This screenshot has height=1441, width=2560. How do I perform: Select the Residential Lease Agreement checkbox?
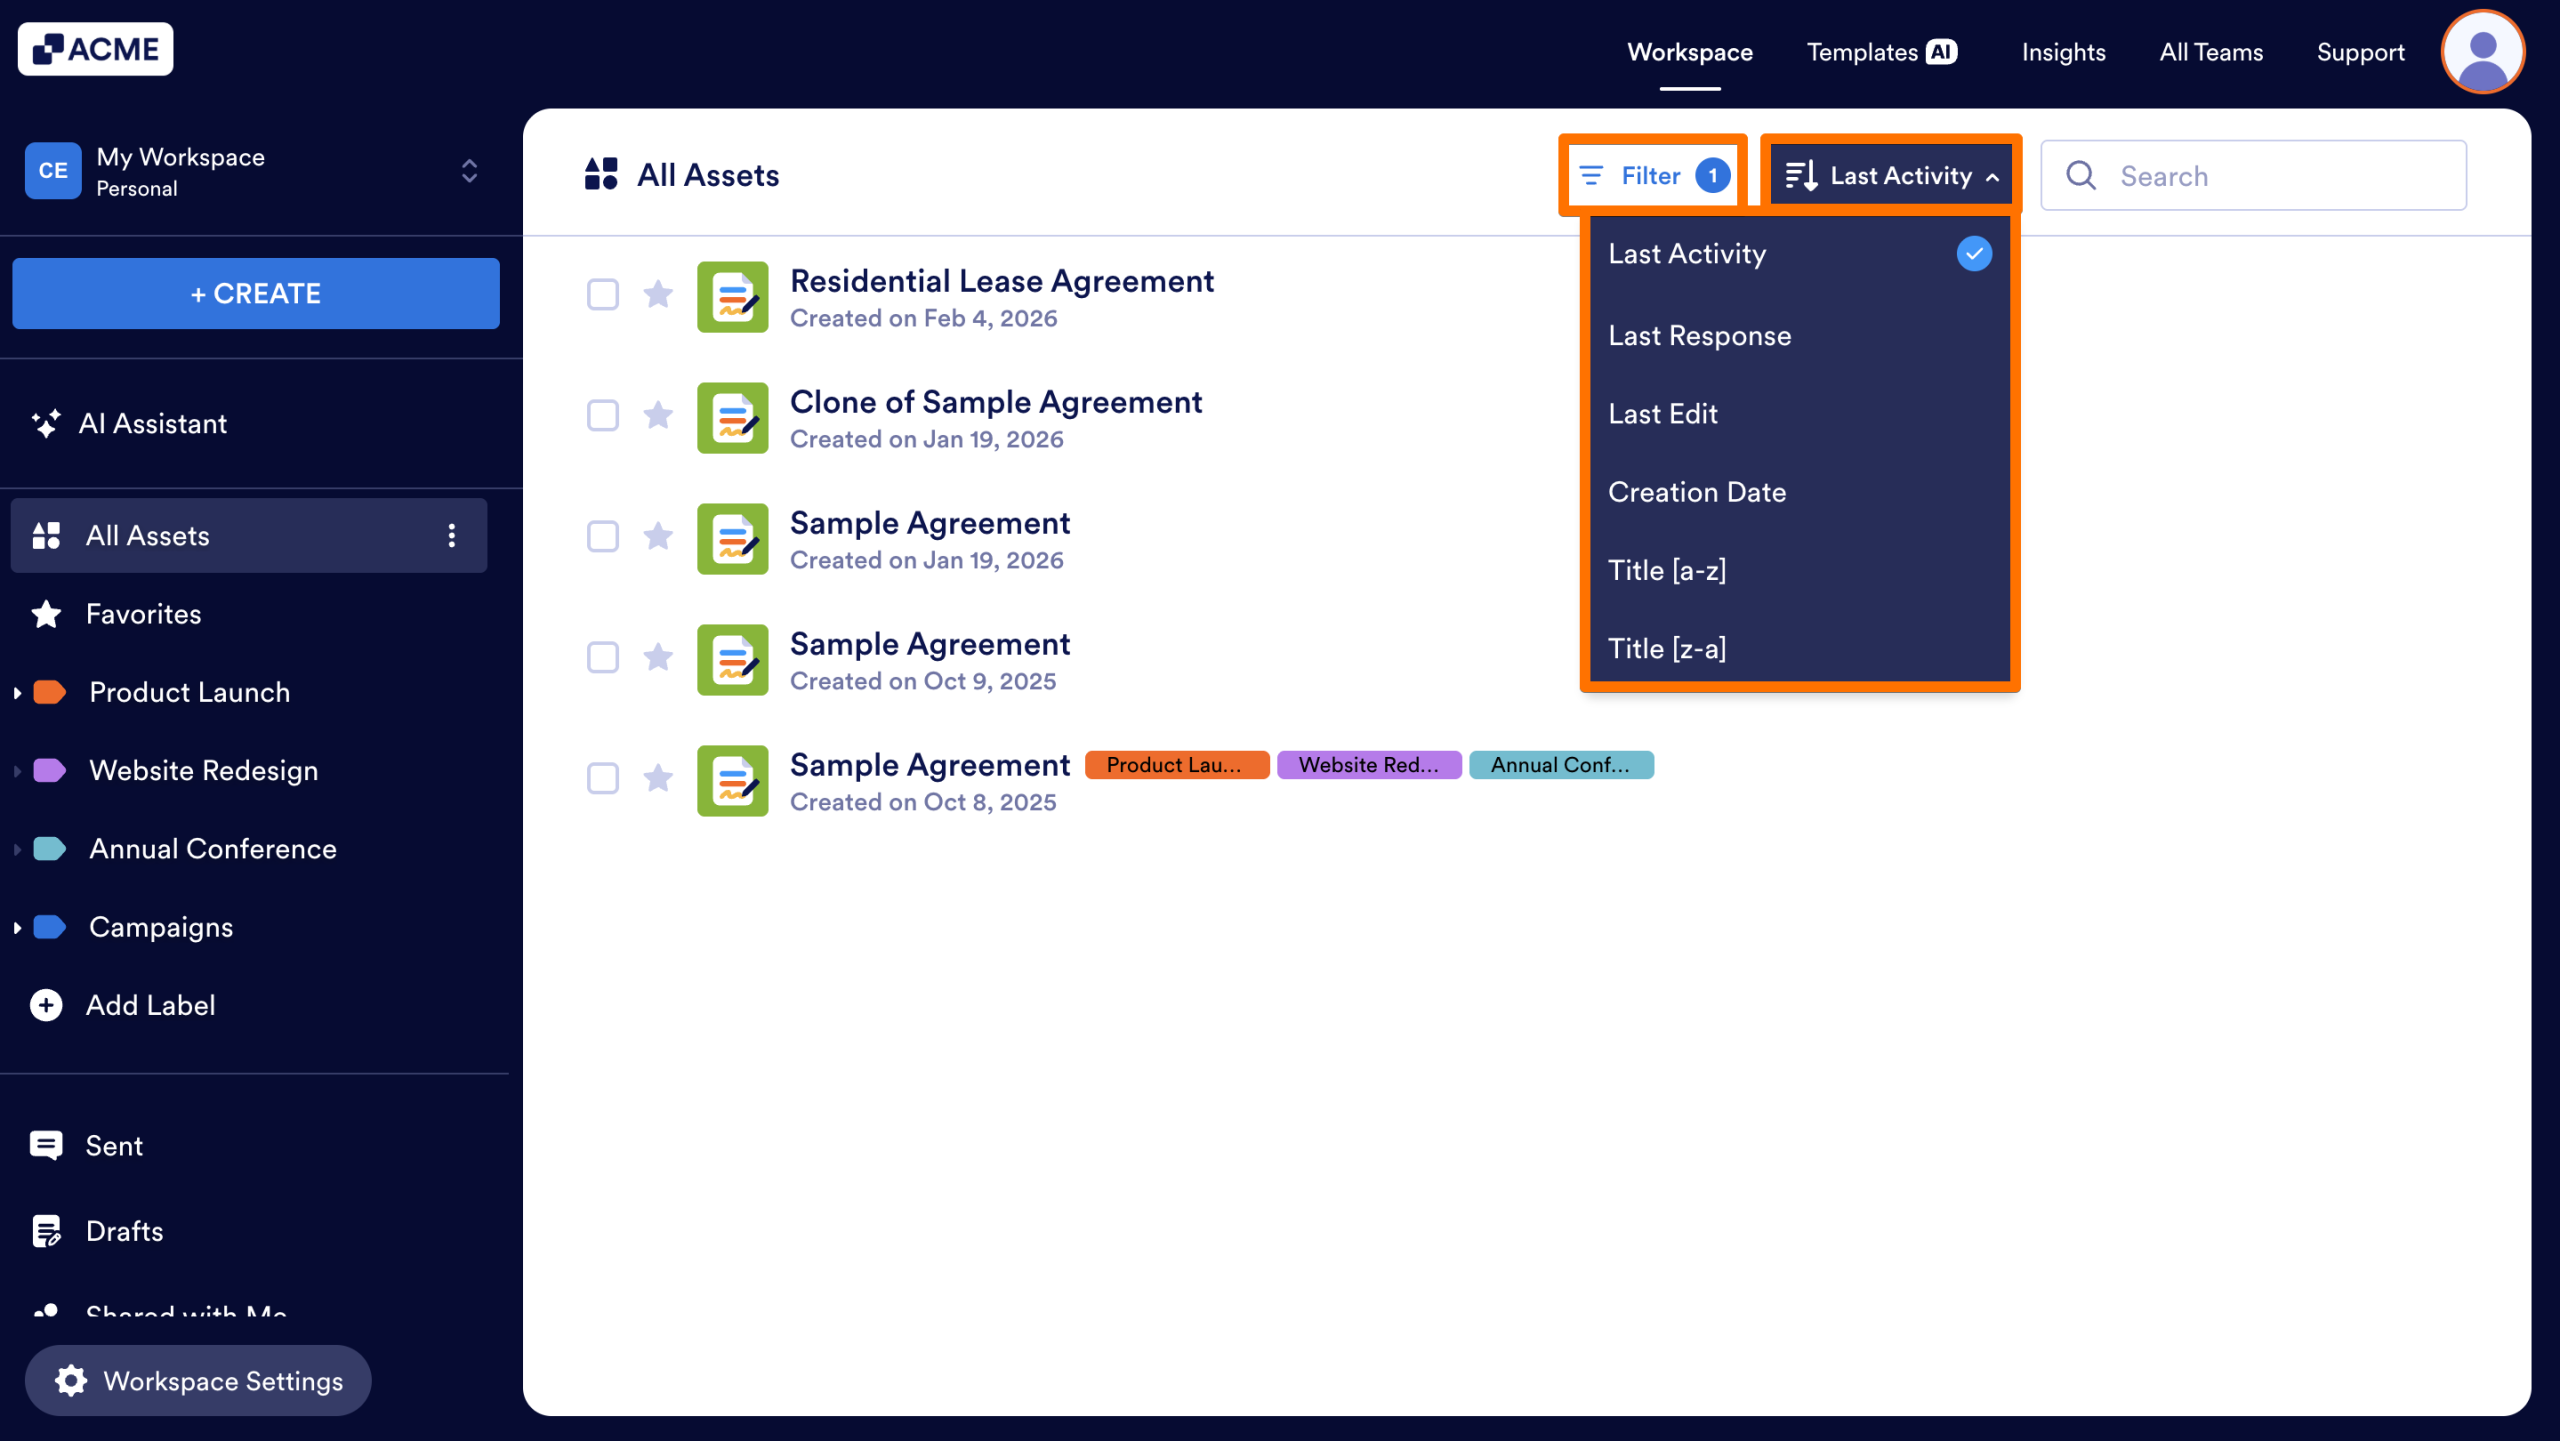click(603, 295)
